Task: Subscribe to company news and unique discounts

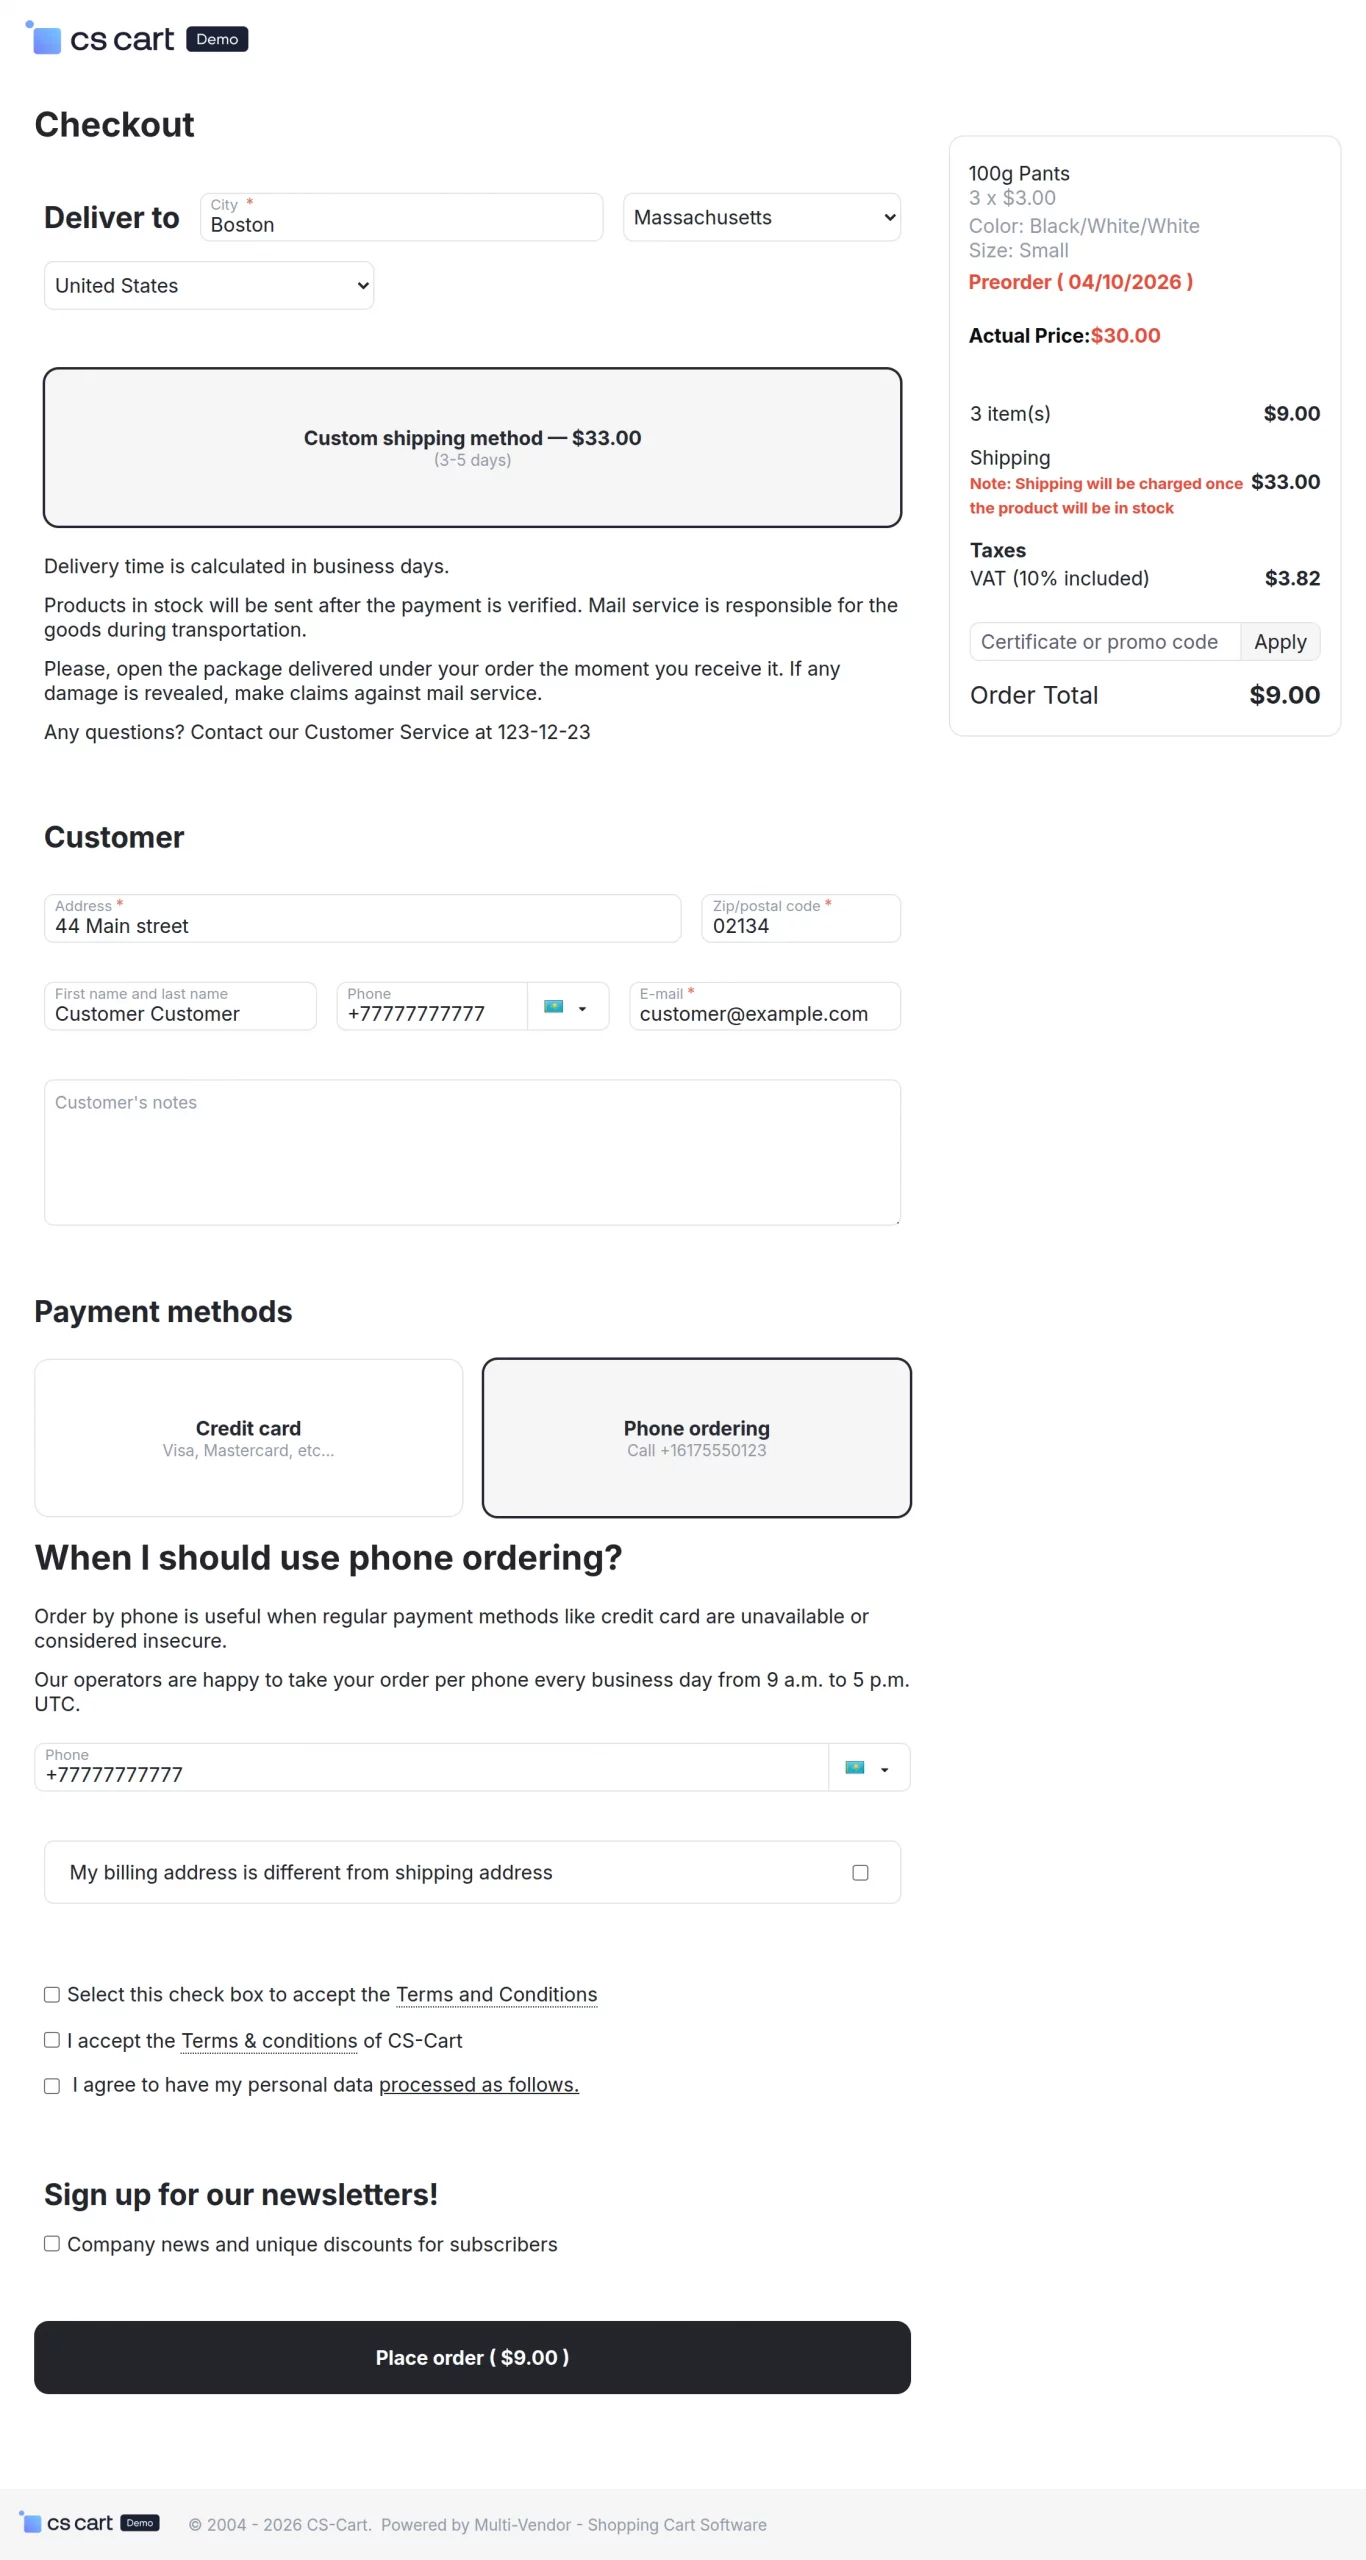Action: pos(51,2243)
